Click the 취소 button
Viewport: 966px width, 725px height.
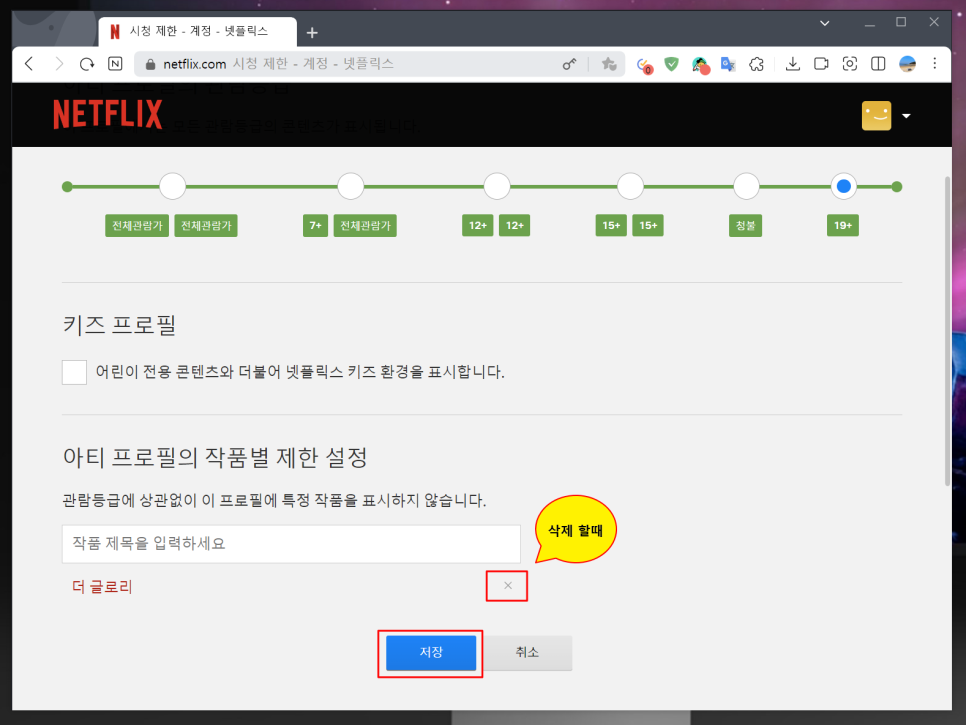(x=527, y=652)
